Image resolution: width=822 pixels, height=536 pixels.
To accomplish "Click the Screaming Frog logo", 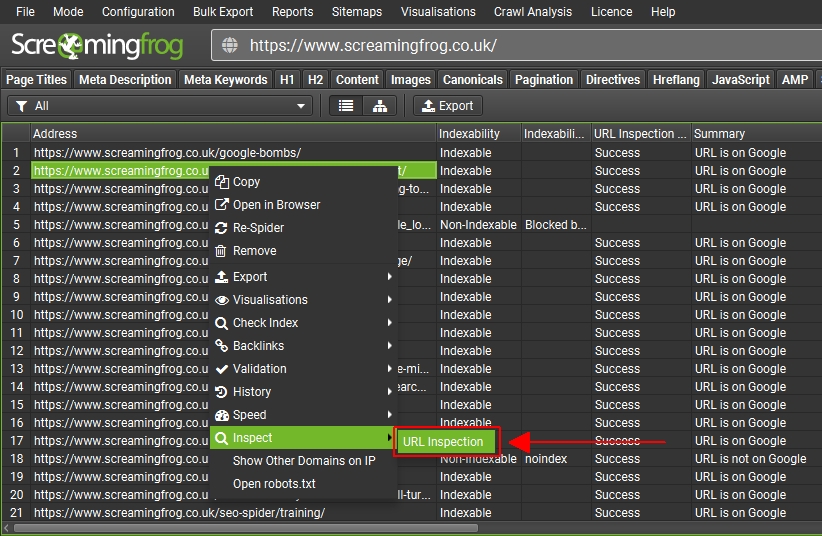I will coord(97,46).
